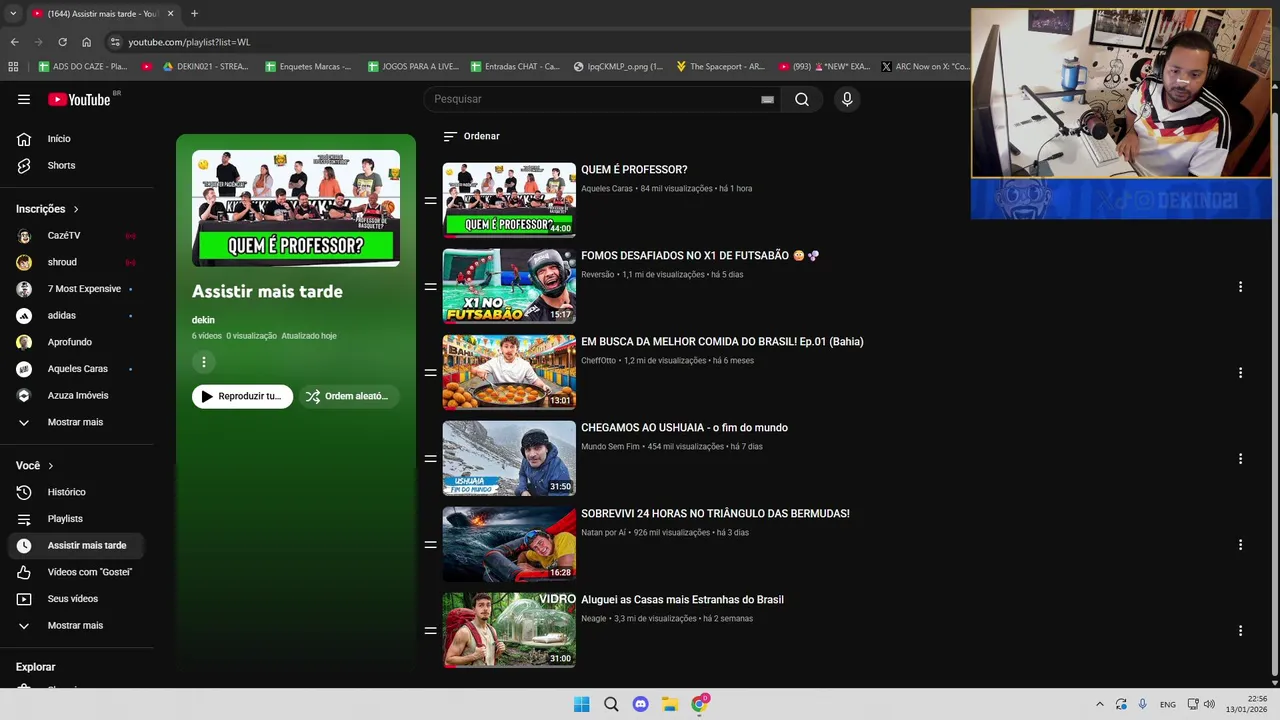Viewport: 1280px width, 720px height.
Task: Click Reversão channel name
Action: (598, 275)
